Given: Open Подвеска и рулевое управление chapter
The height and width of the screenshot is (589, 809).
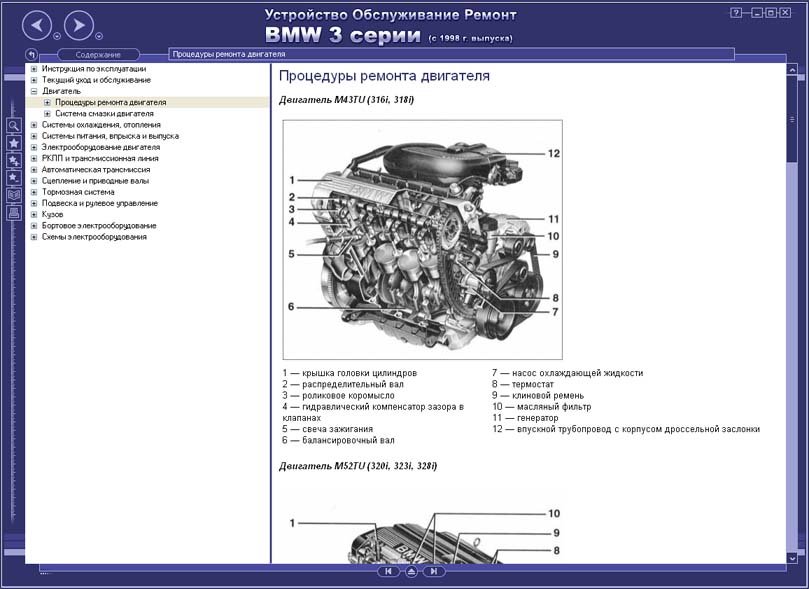Looking at the screenshot, I should 100,203.
